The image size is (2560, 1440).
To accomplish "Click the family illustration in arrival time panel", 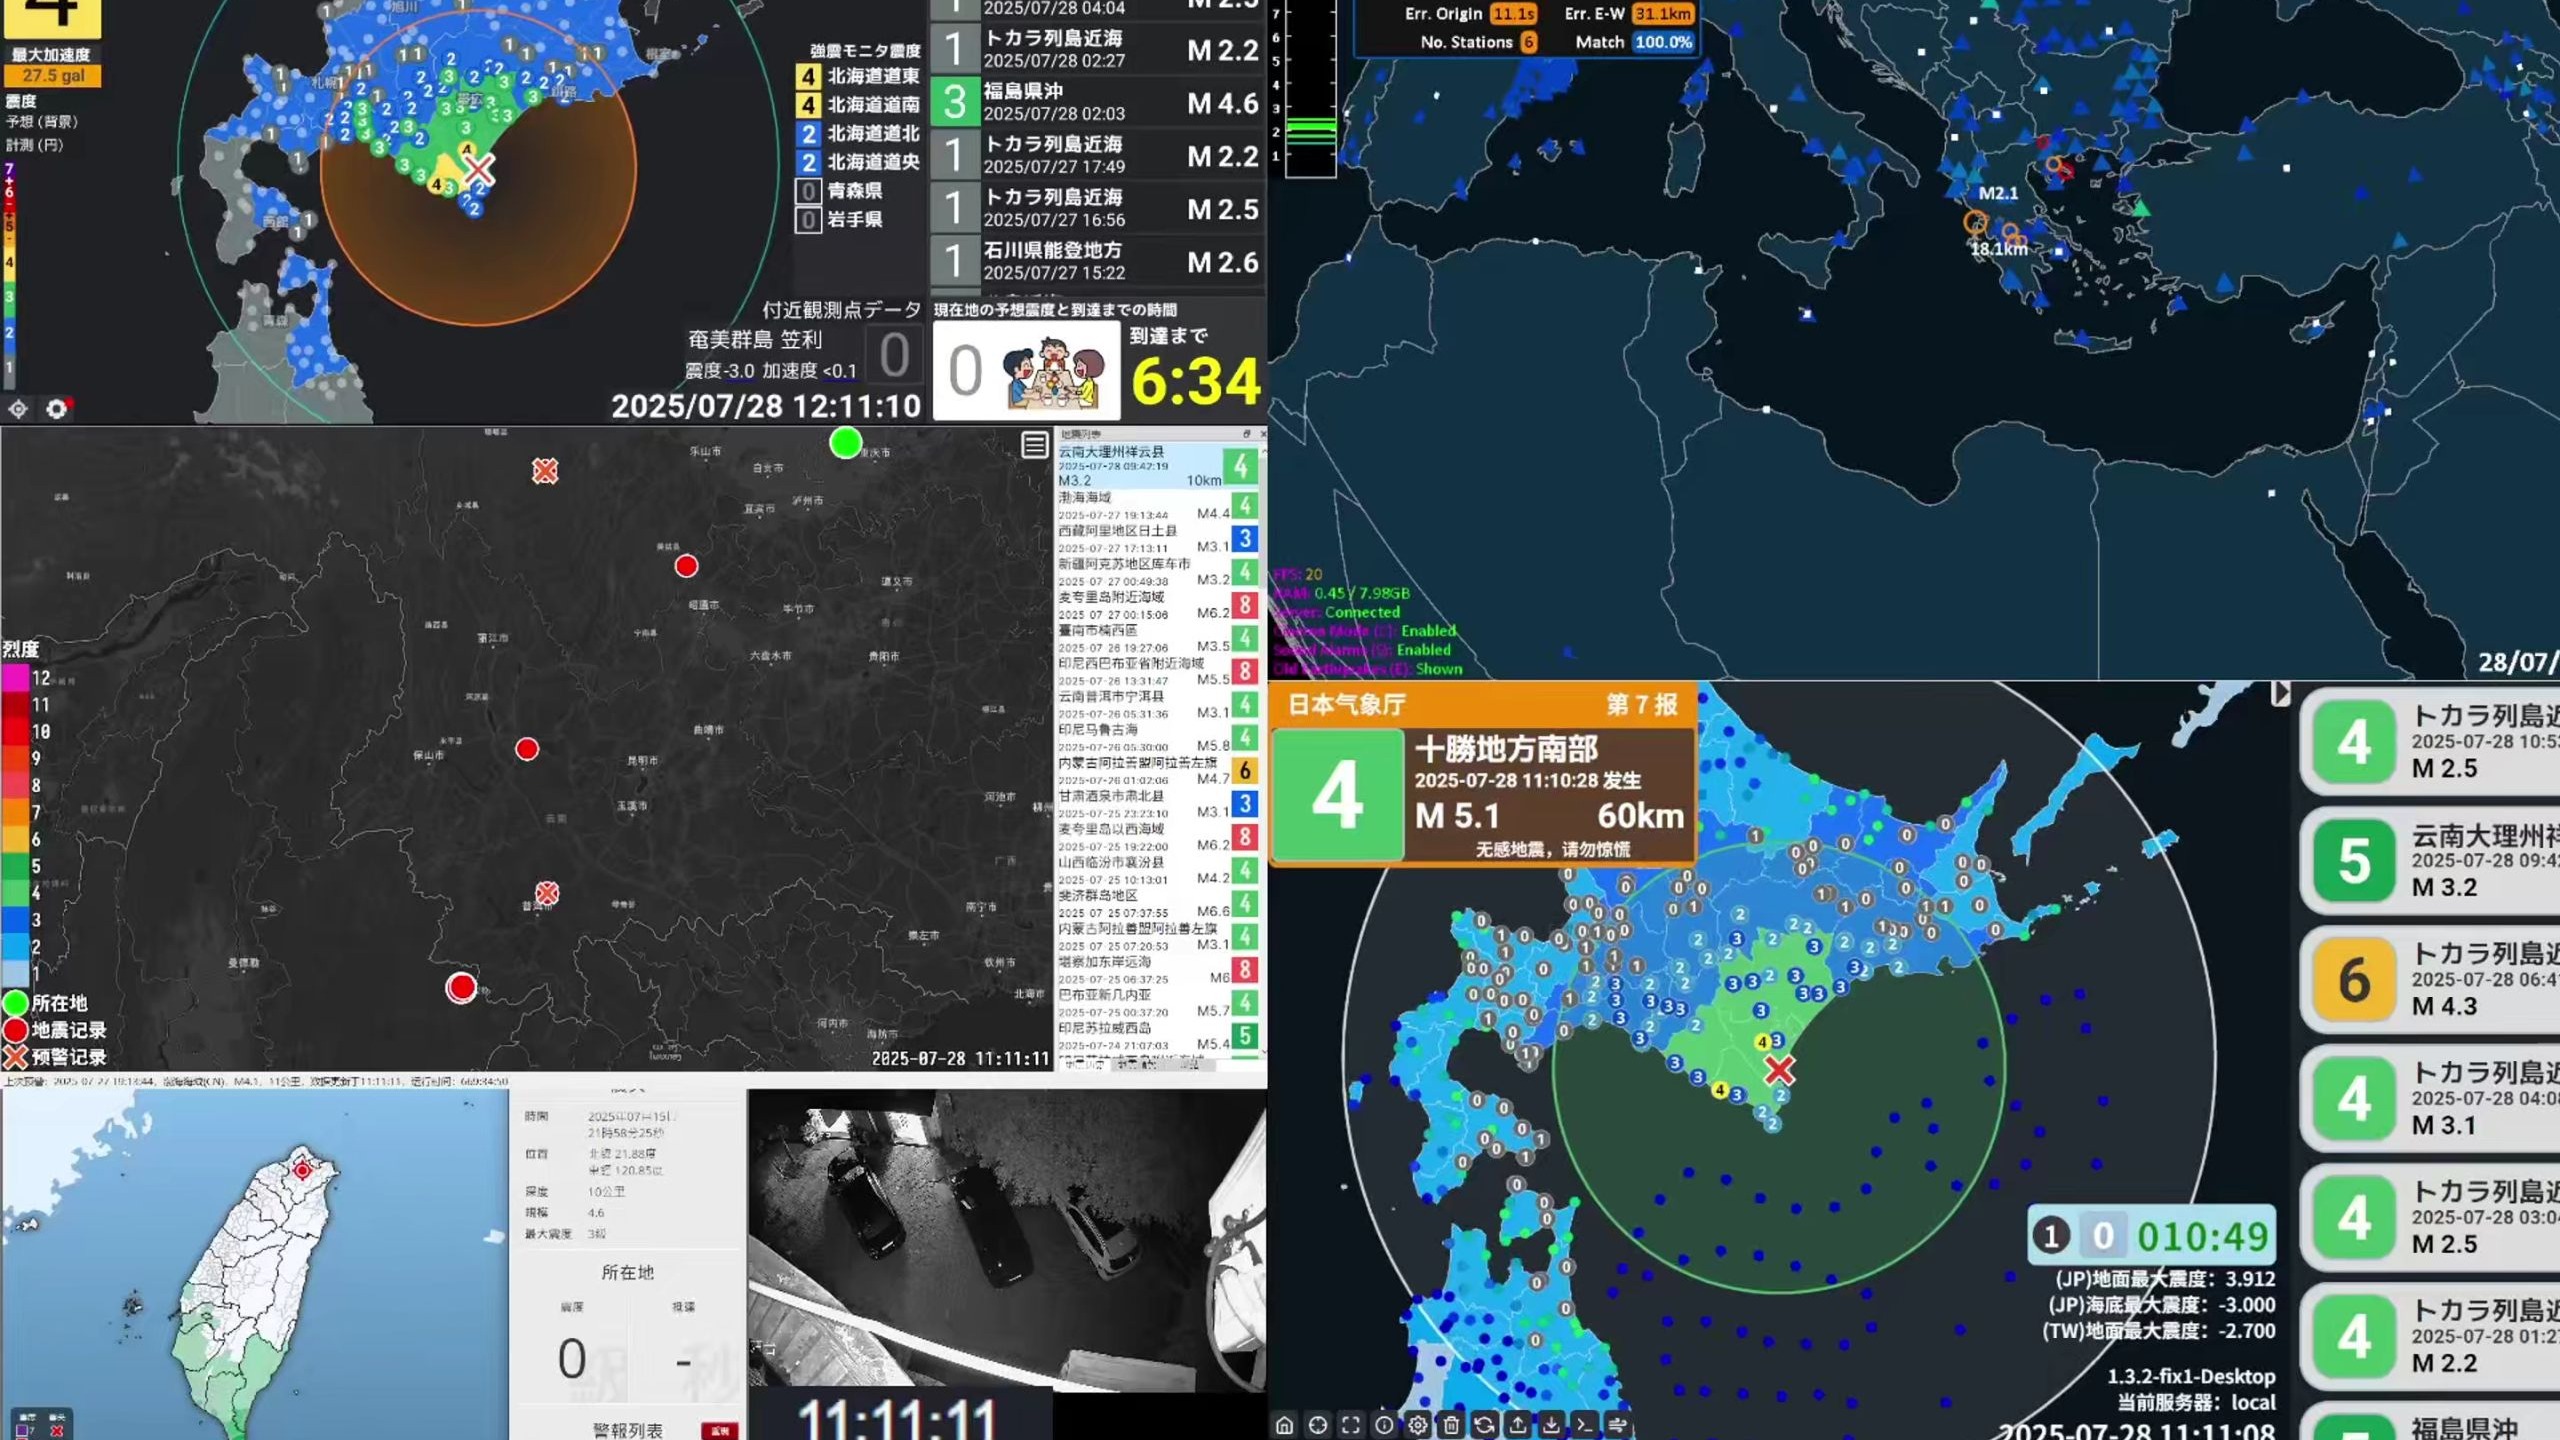I will tap(1053, 372).
